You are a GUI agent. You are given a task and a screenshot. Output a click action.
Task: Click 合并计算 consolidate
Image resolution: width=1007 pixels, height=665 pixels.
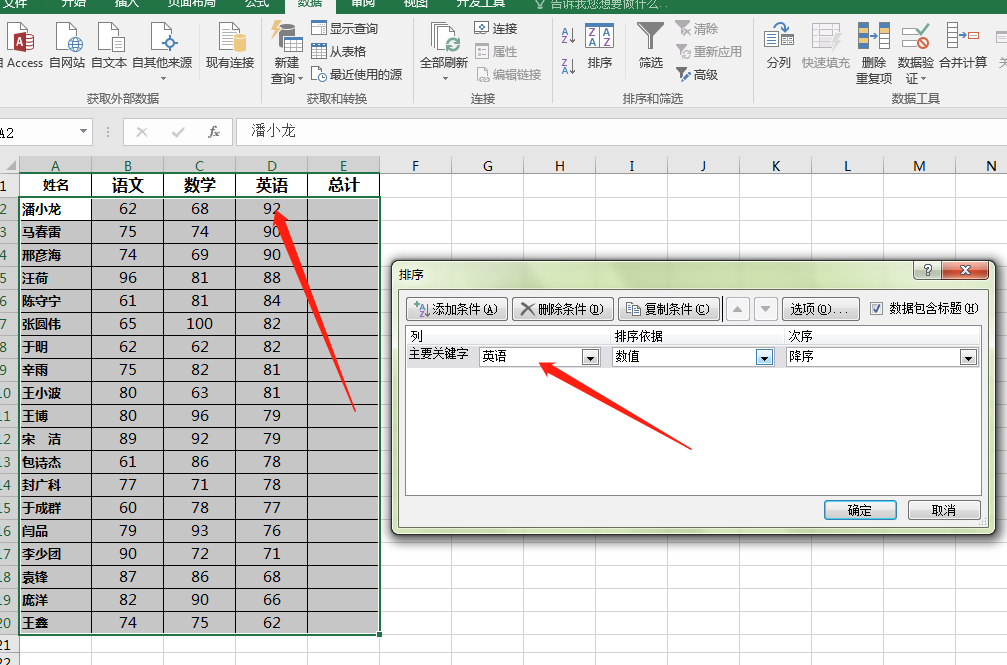963,45
